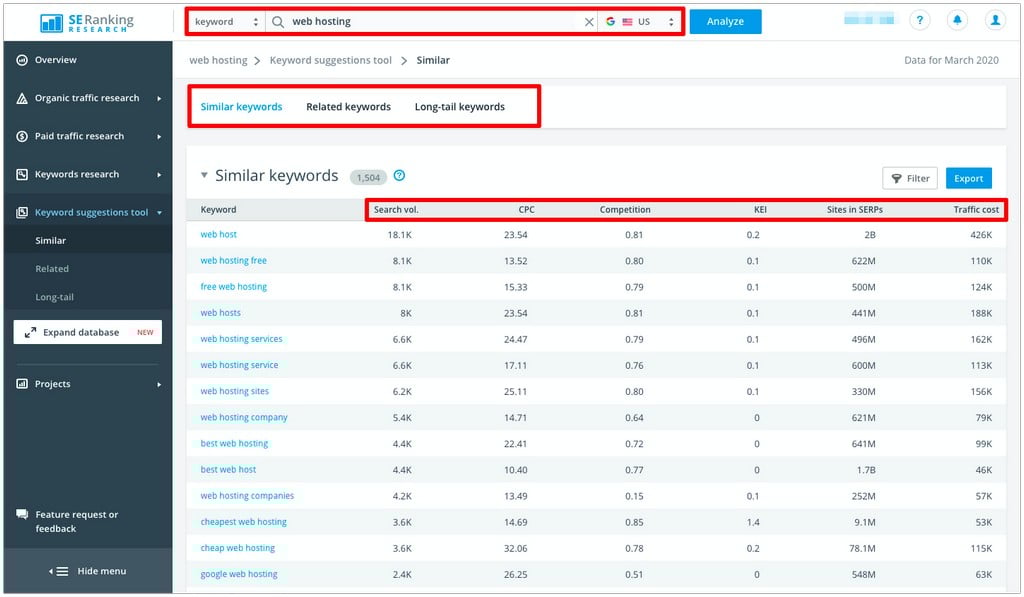Click the Organic traffic research icon

[x=21, y=98]
